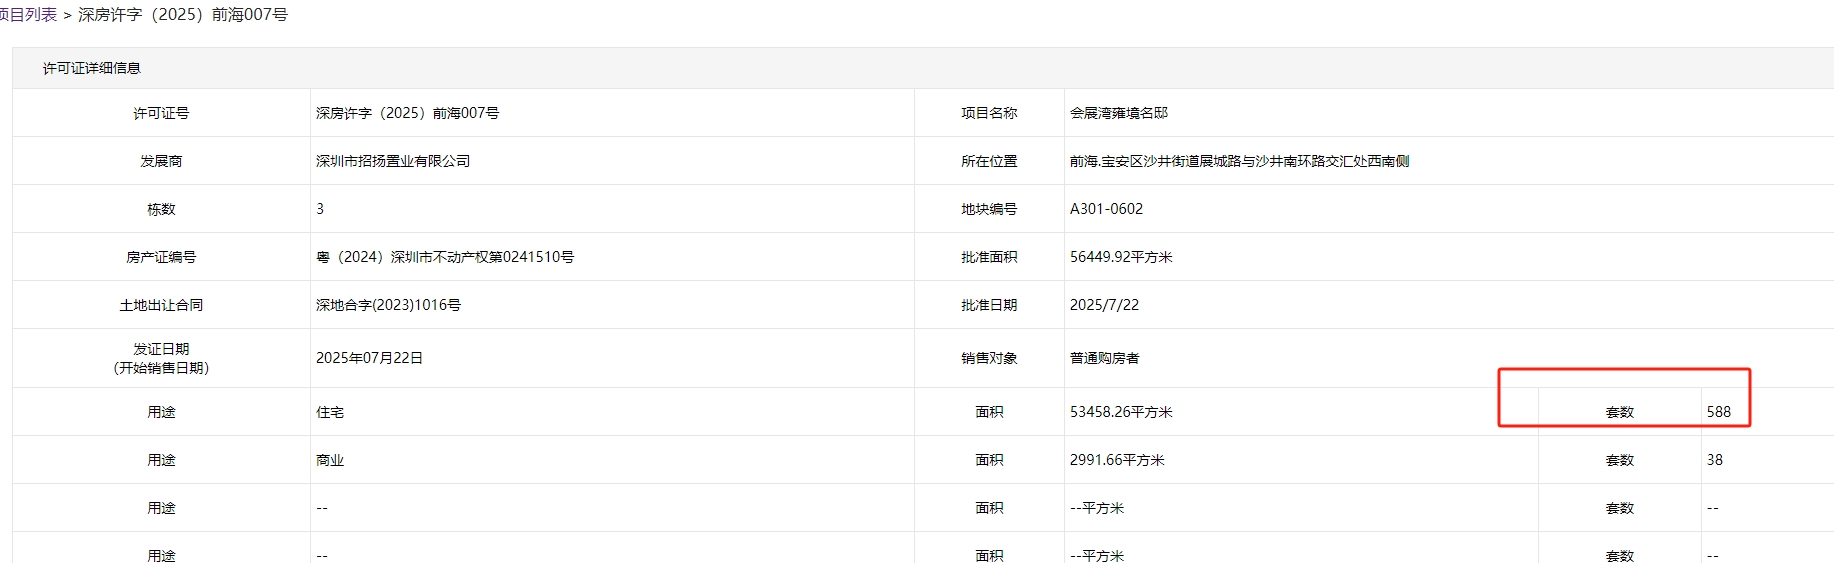Screen dimensions: 1834x563
Task: Select the 许可证号 value in the table
Action: [407, 113]
